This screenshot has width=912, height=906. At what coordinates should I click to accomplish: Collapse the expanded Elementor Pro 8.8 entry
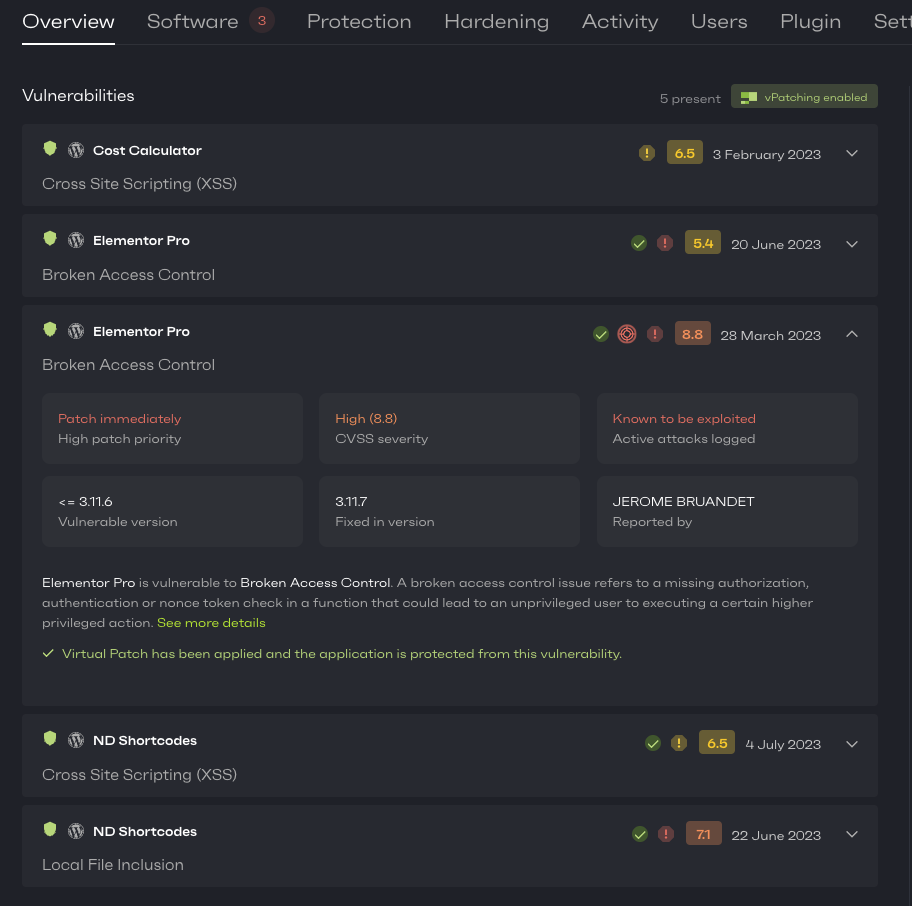click(852, 335)
